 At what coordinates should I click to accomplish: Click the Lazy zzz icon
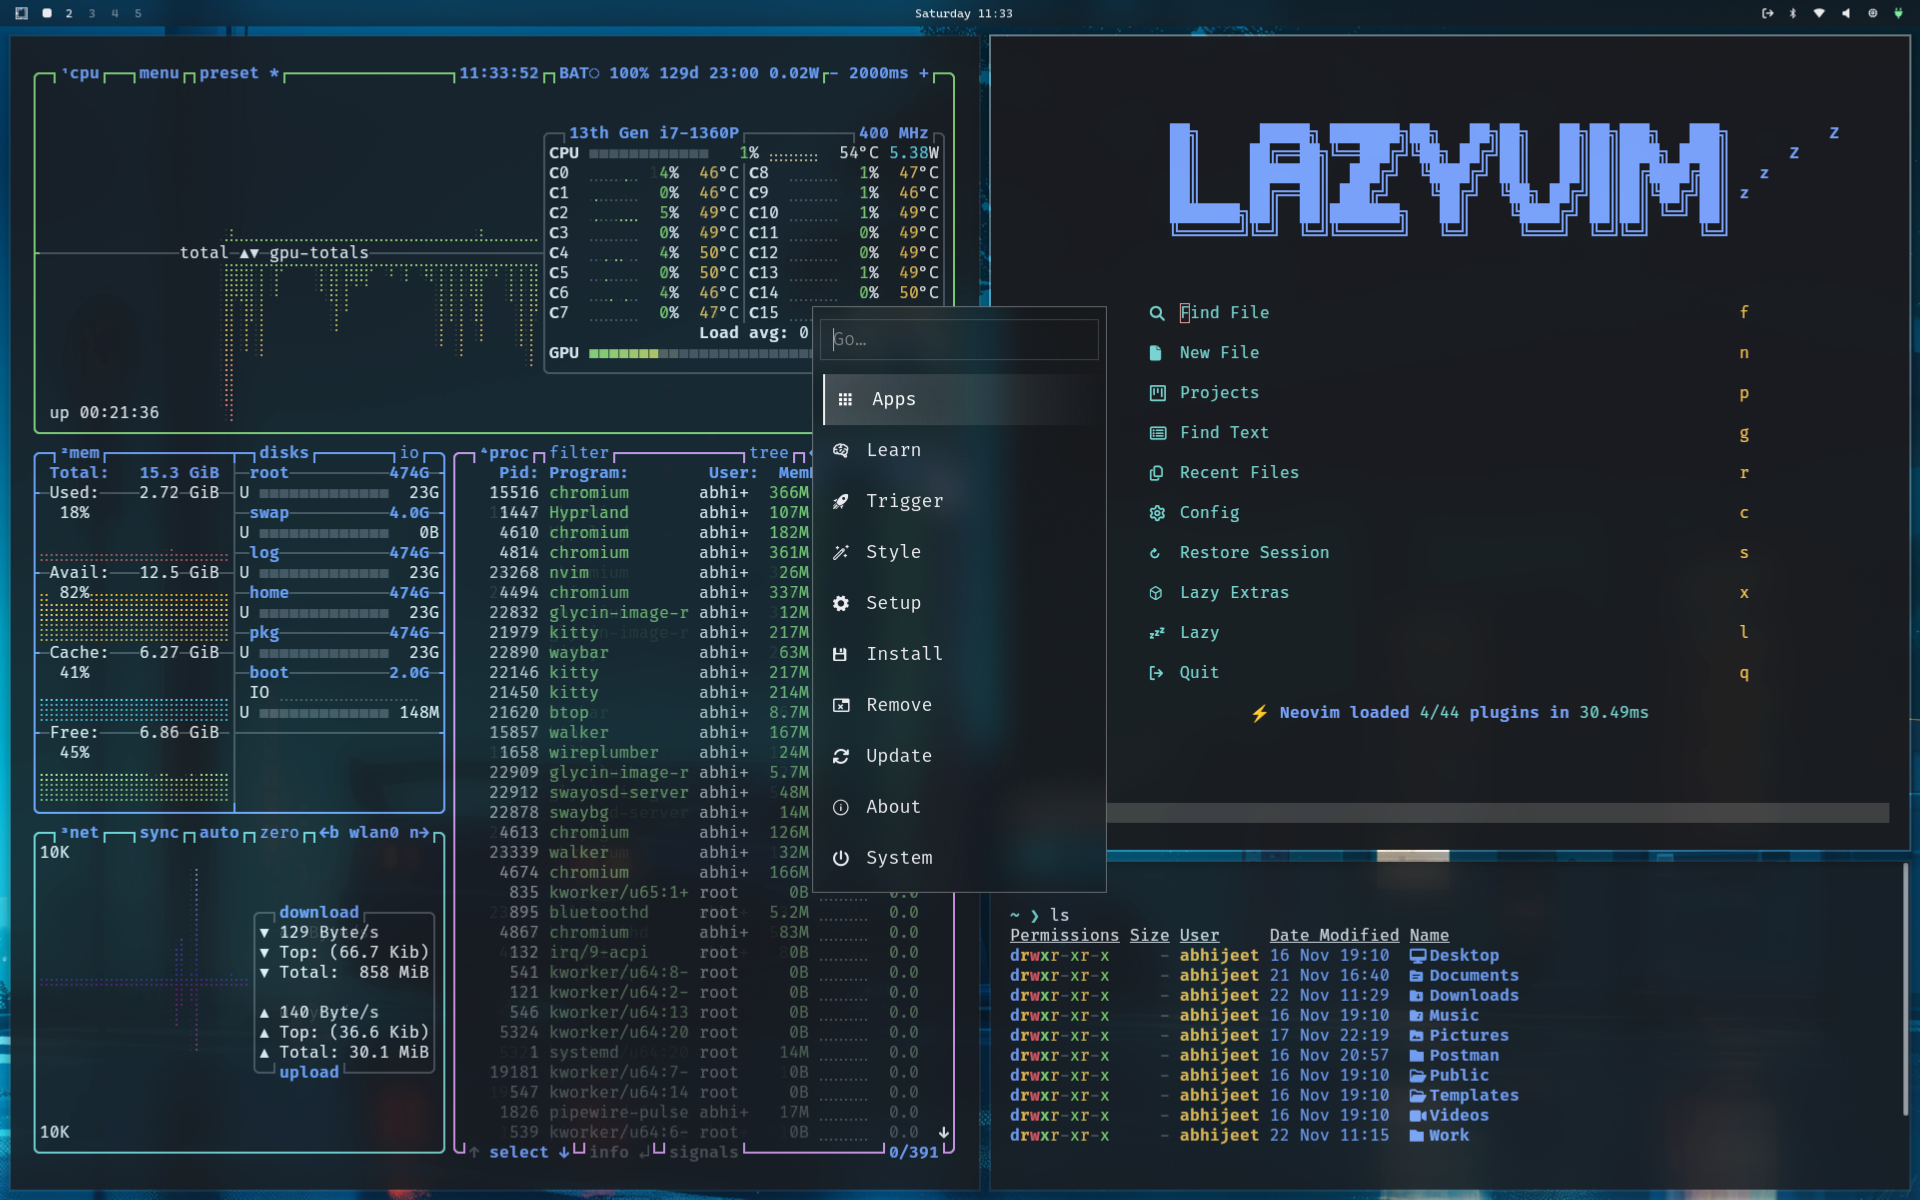(x=1157, y=633)
